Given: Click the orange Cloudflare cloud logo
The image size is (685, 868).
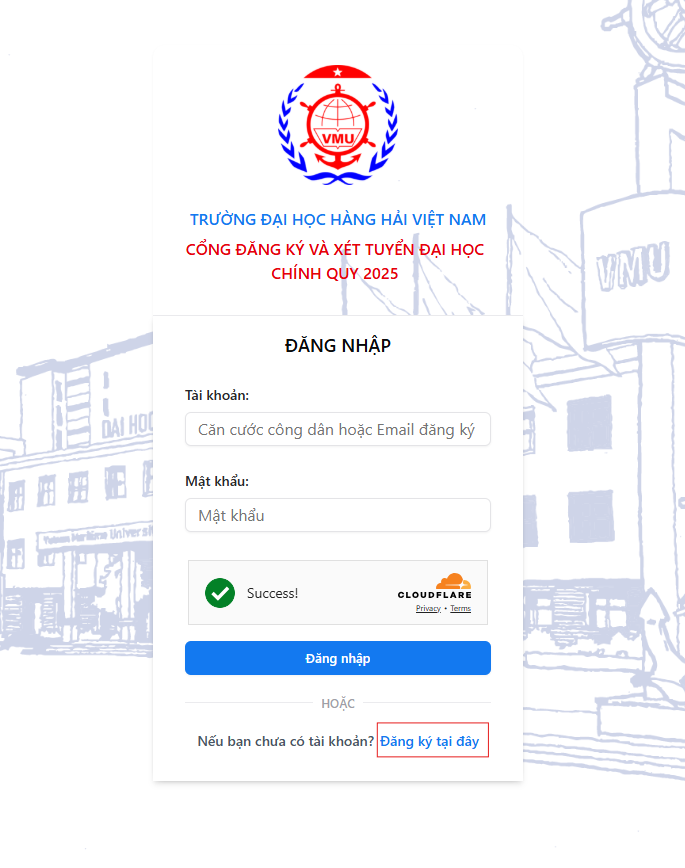Looking at the screenshot, I should coord(454,581).
